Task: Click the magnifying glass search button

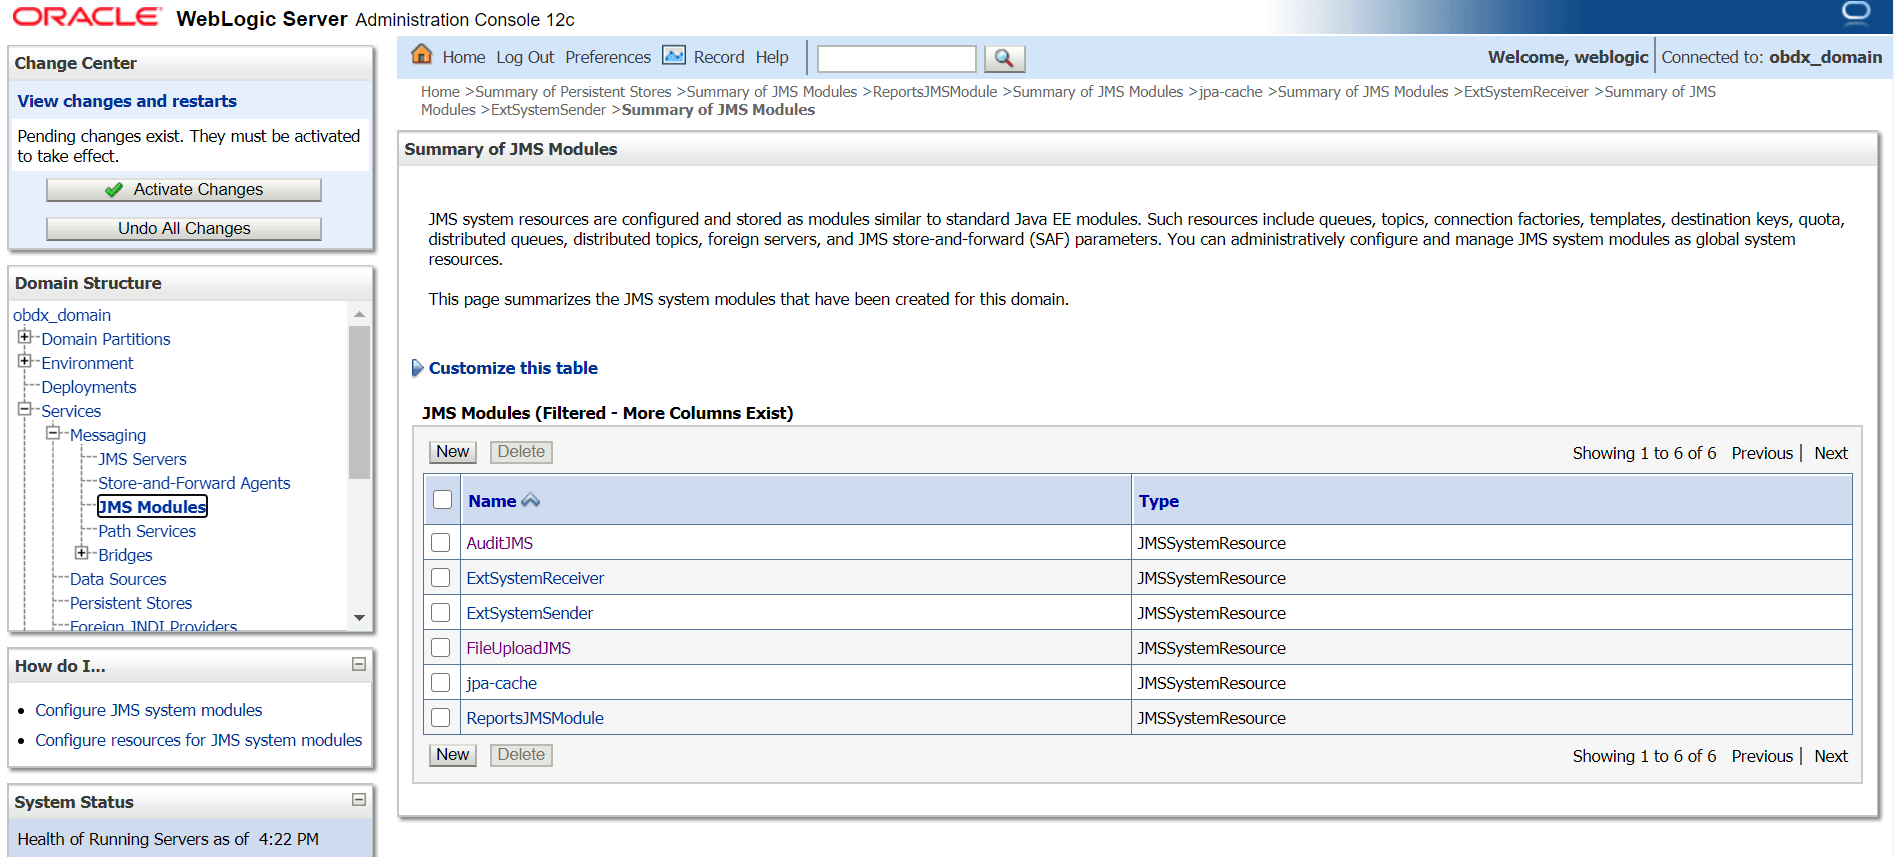Action: (1004, 59)
